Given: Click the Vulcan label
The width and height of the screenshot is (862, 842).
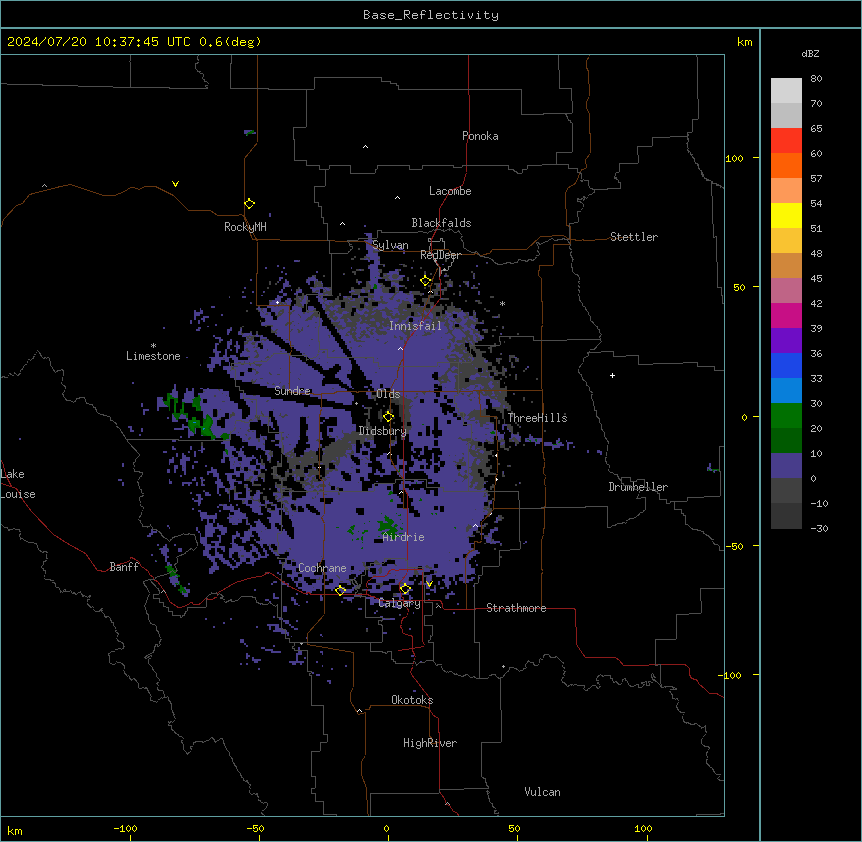Looking at the screenshot, I should (543, 792).
